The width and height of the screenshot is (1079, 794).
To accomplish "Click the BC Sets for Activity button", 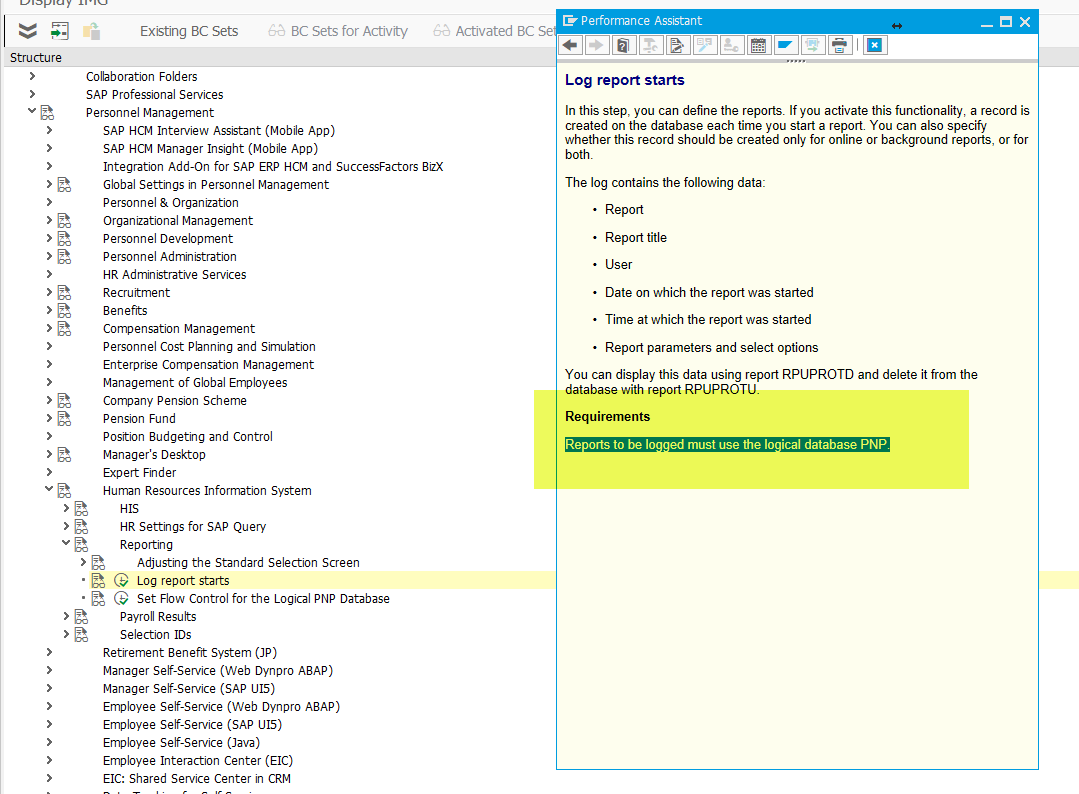I will coord(338,31).
